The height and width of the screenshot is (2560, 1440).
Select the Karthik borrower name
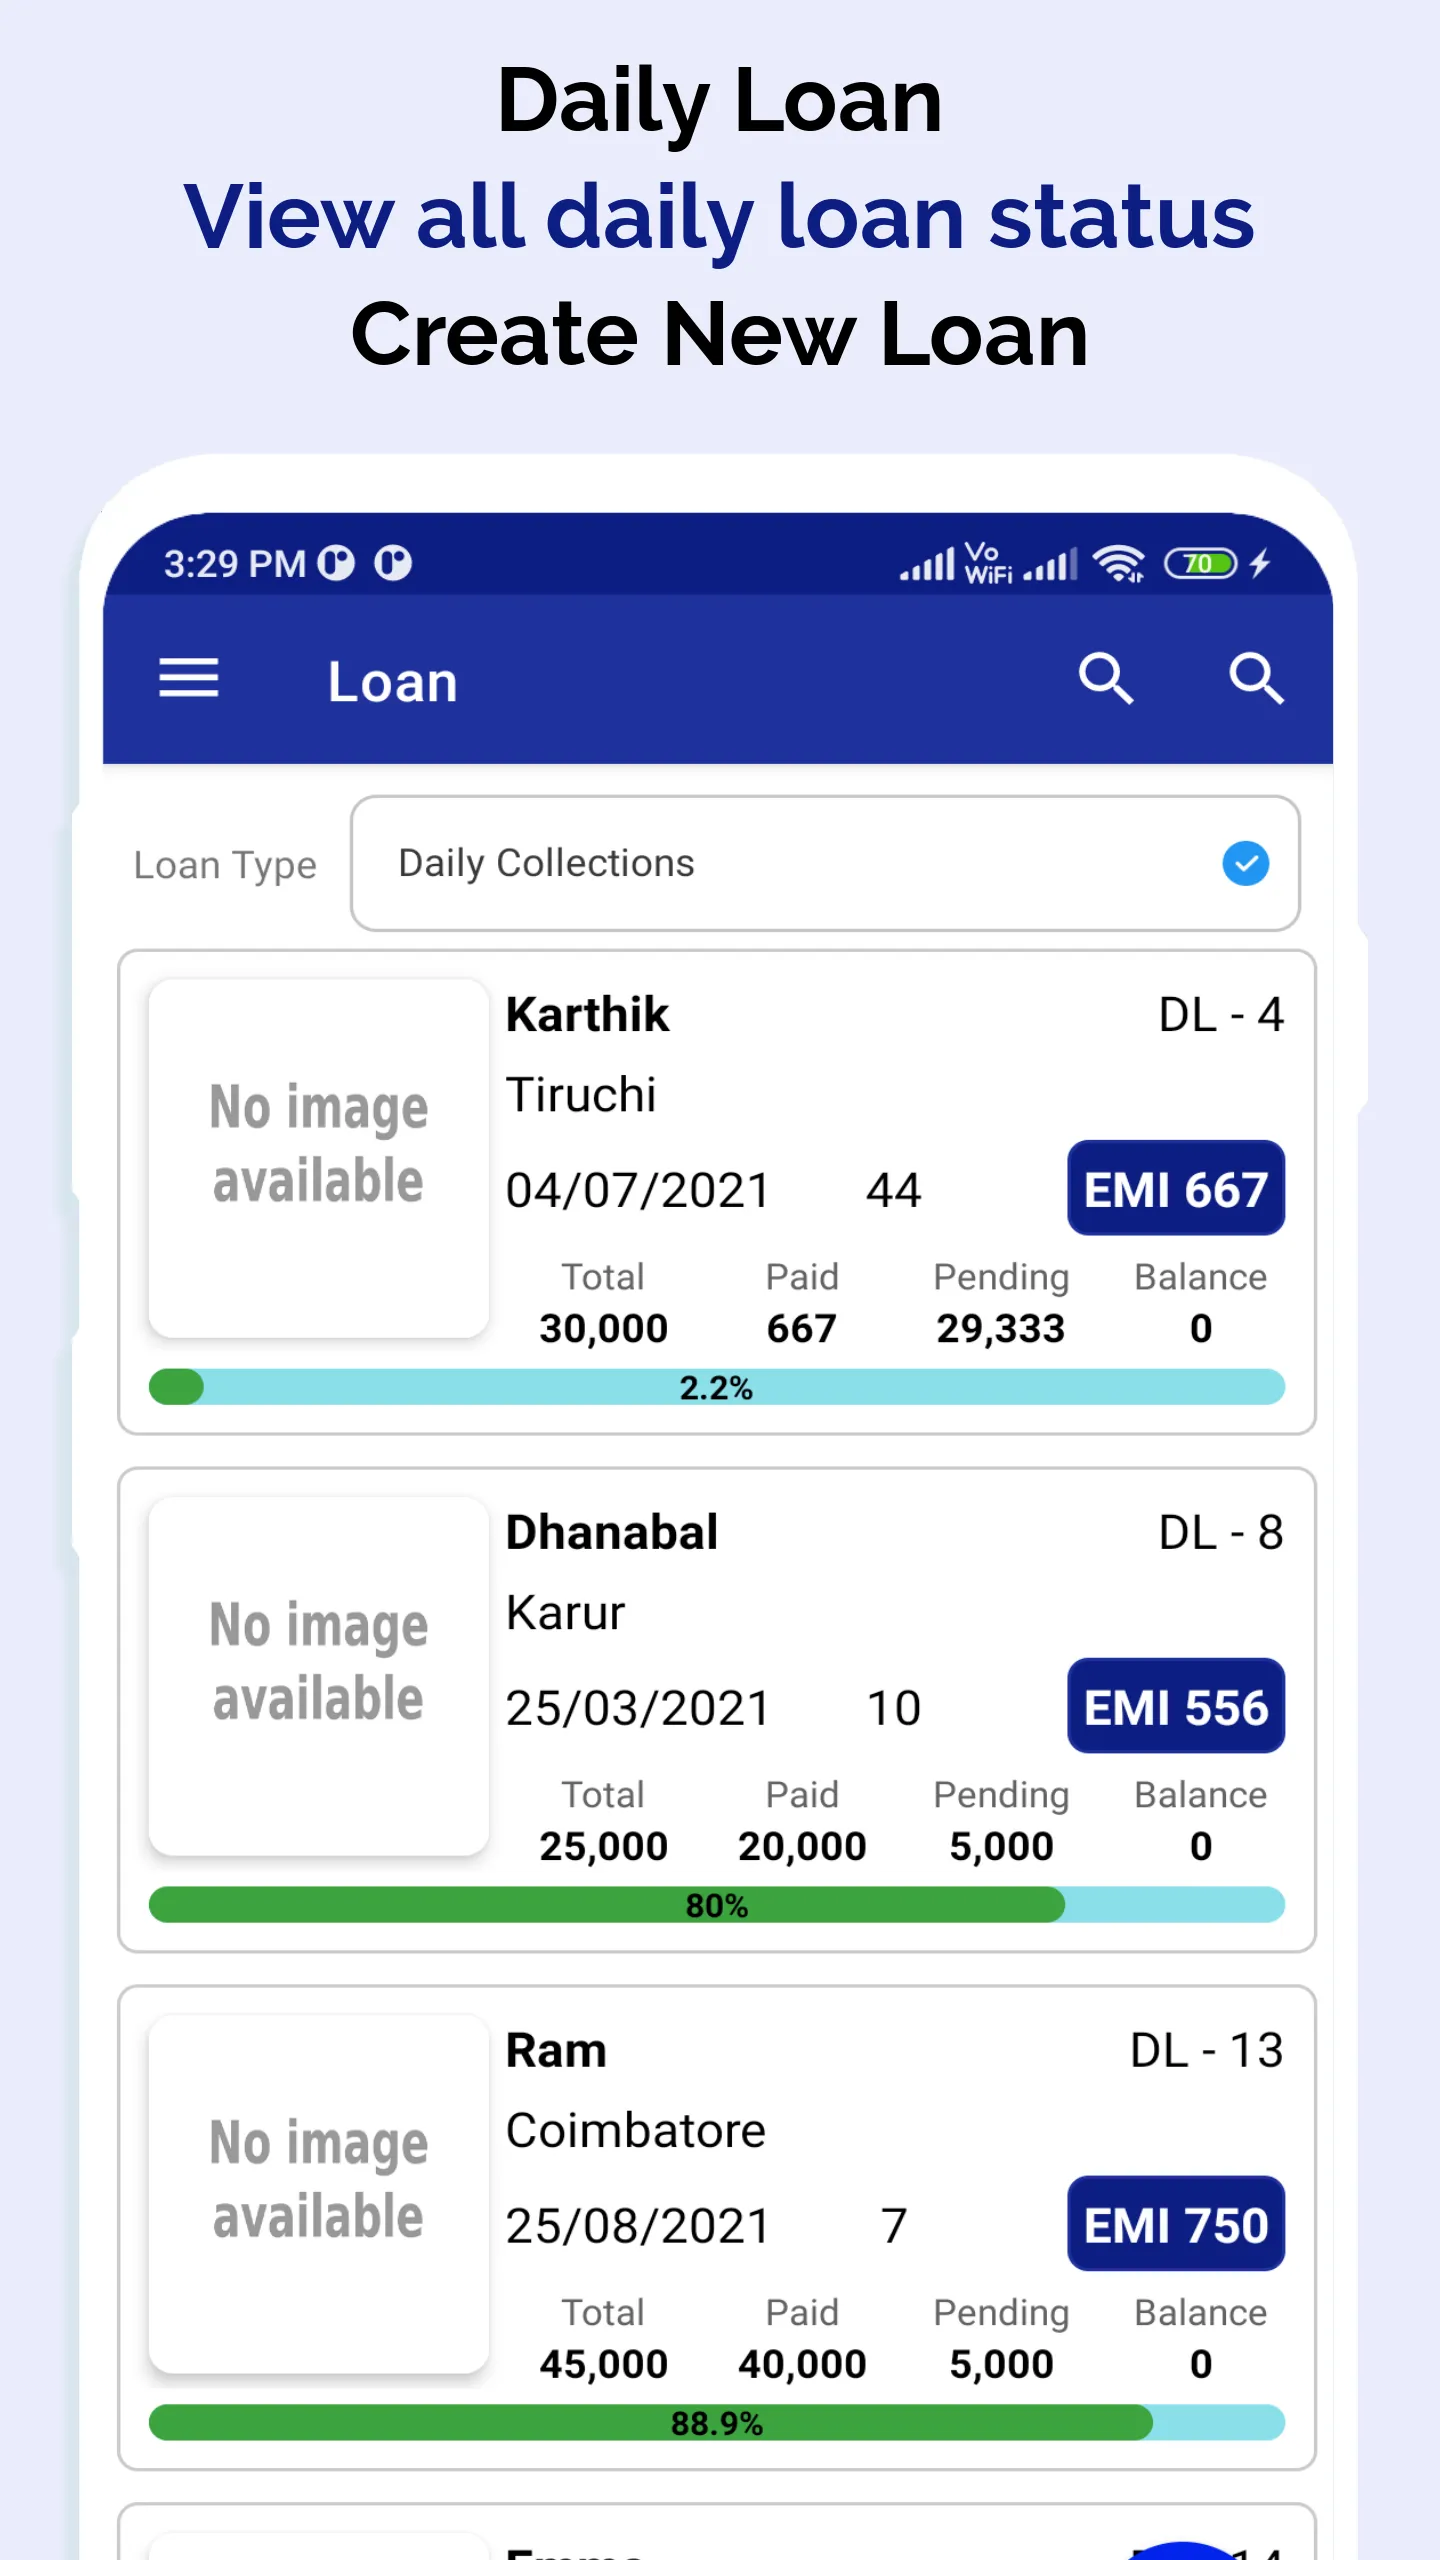(587, 1015)
